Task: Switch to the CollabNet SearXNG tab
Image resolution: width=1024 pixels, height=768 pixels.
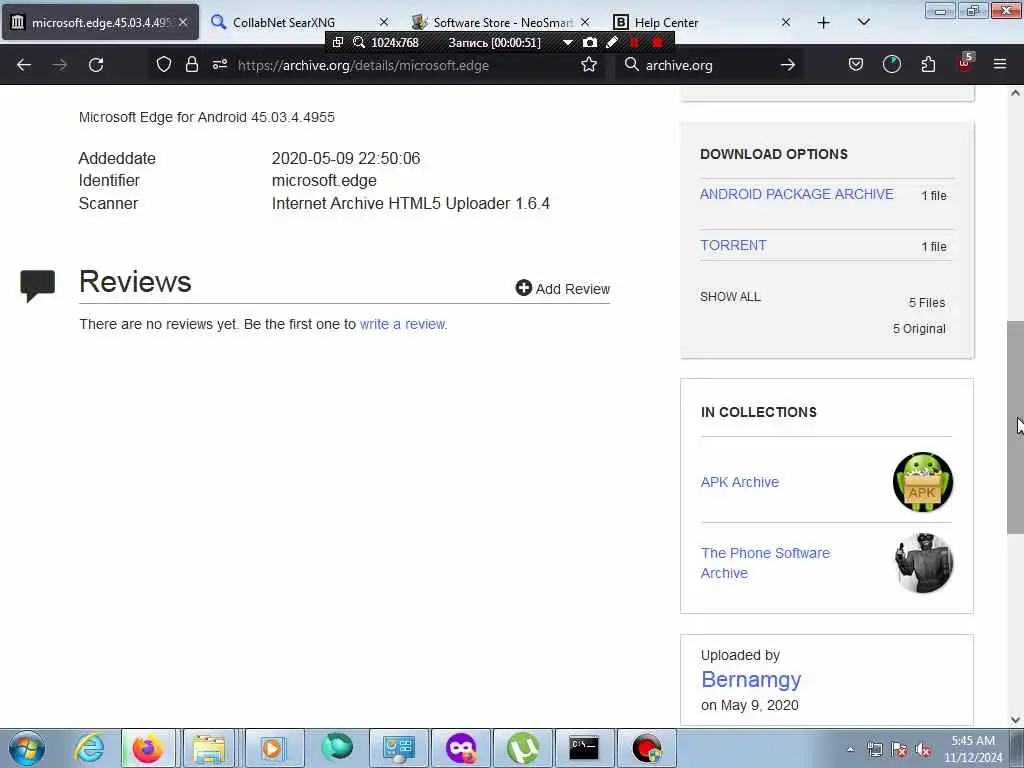Action: point(283,22)
